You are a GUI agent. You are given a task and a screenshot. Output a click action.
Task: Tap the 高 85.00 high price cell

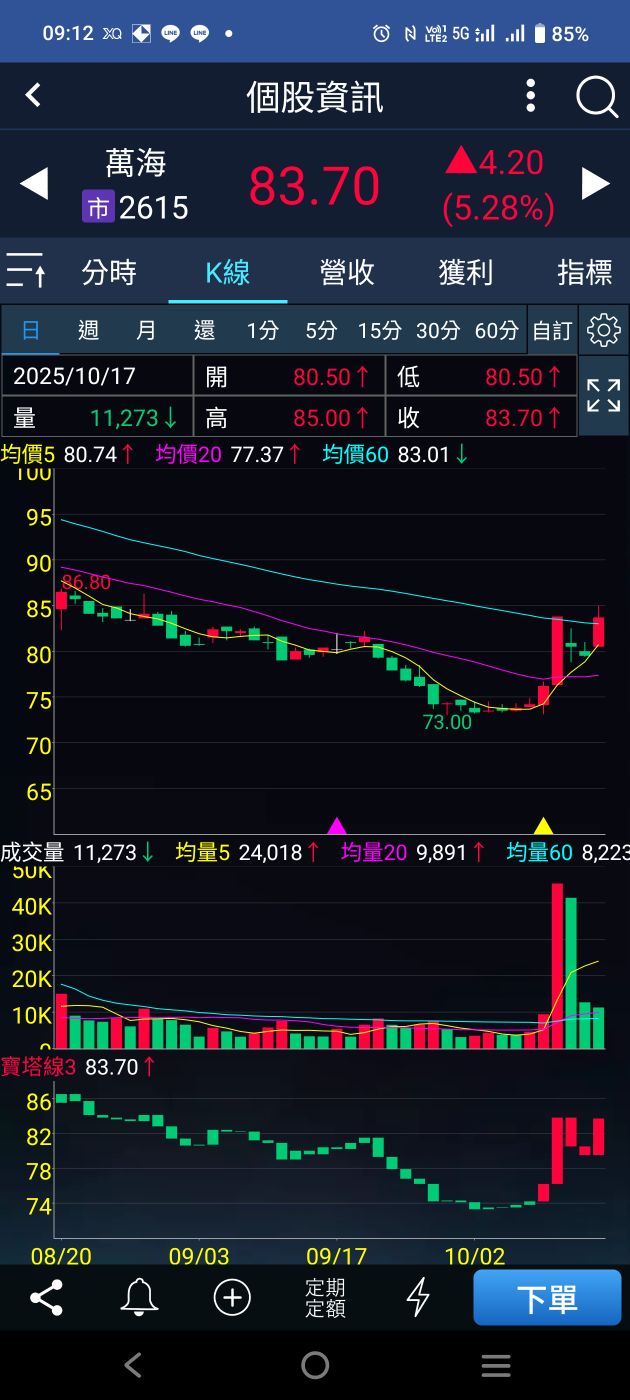[x=288, y=417]
